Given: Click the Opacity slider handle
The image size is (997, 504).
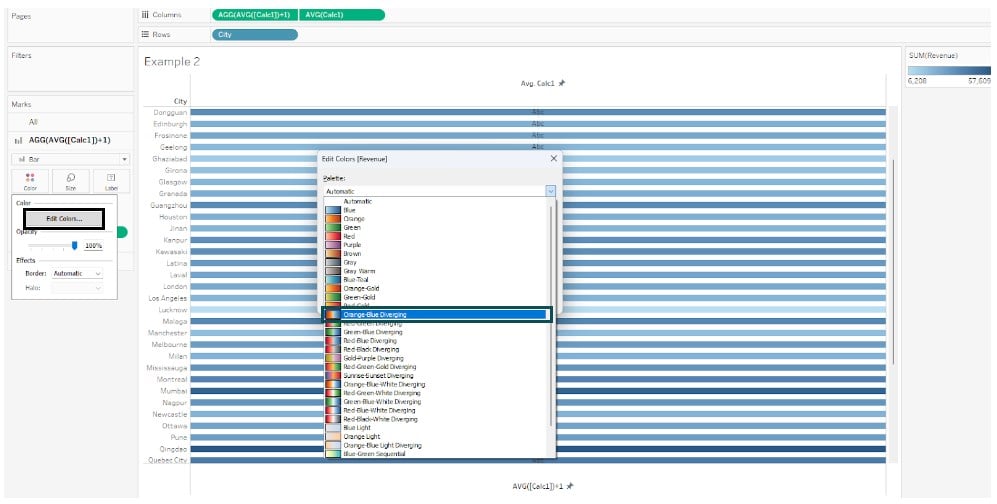Looking at the screenshot, I should pos(74,245).
